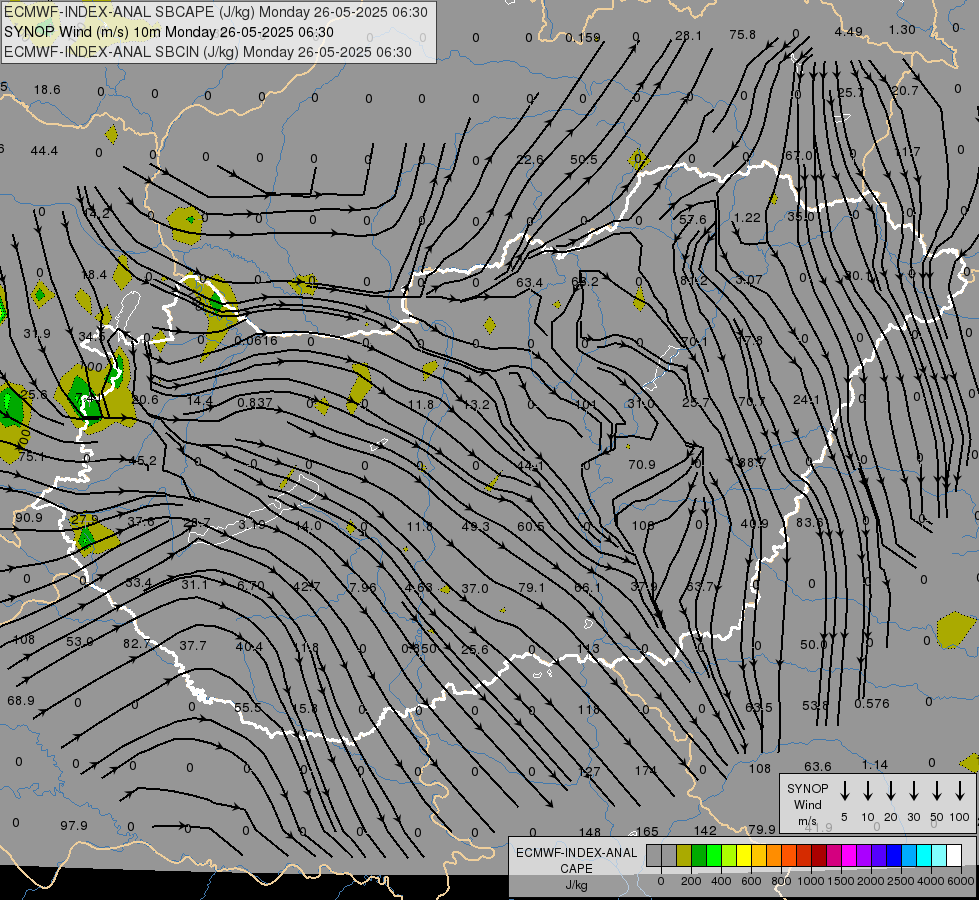979x900 pixels.
Task: Click the 800 tick label on CAPE scale
Action: click(x=781, y=881)
